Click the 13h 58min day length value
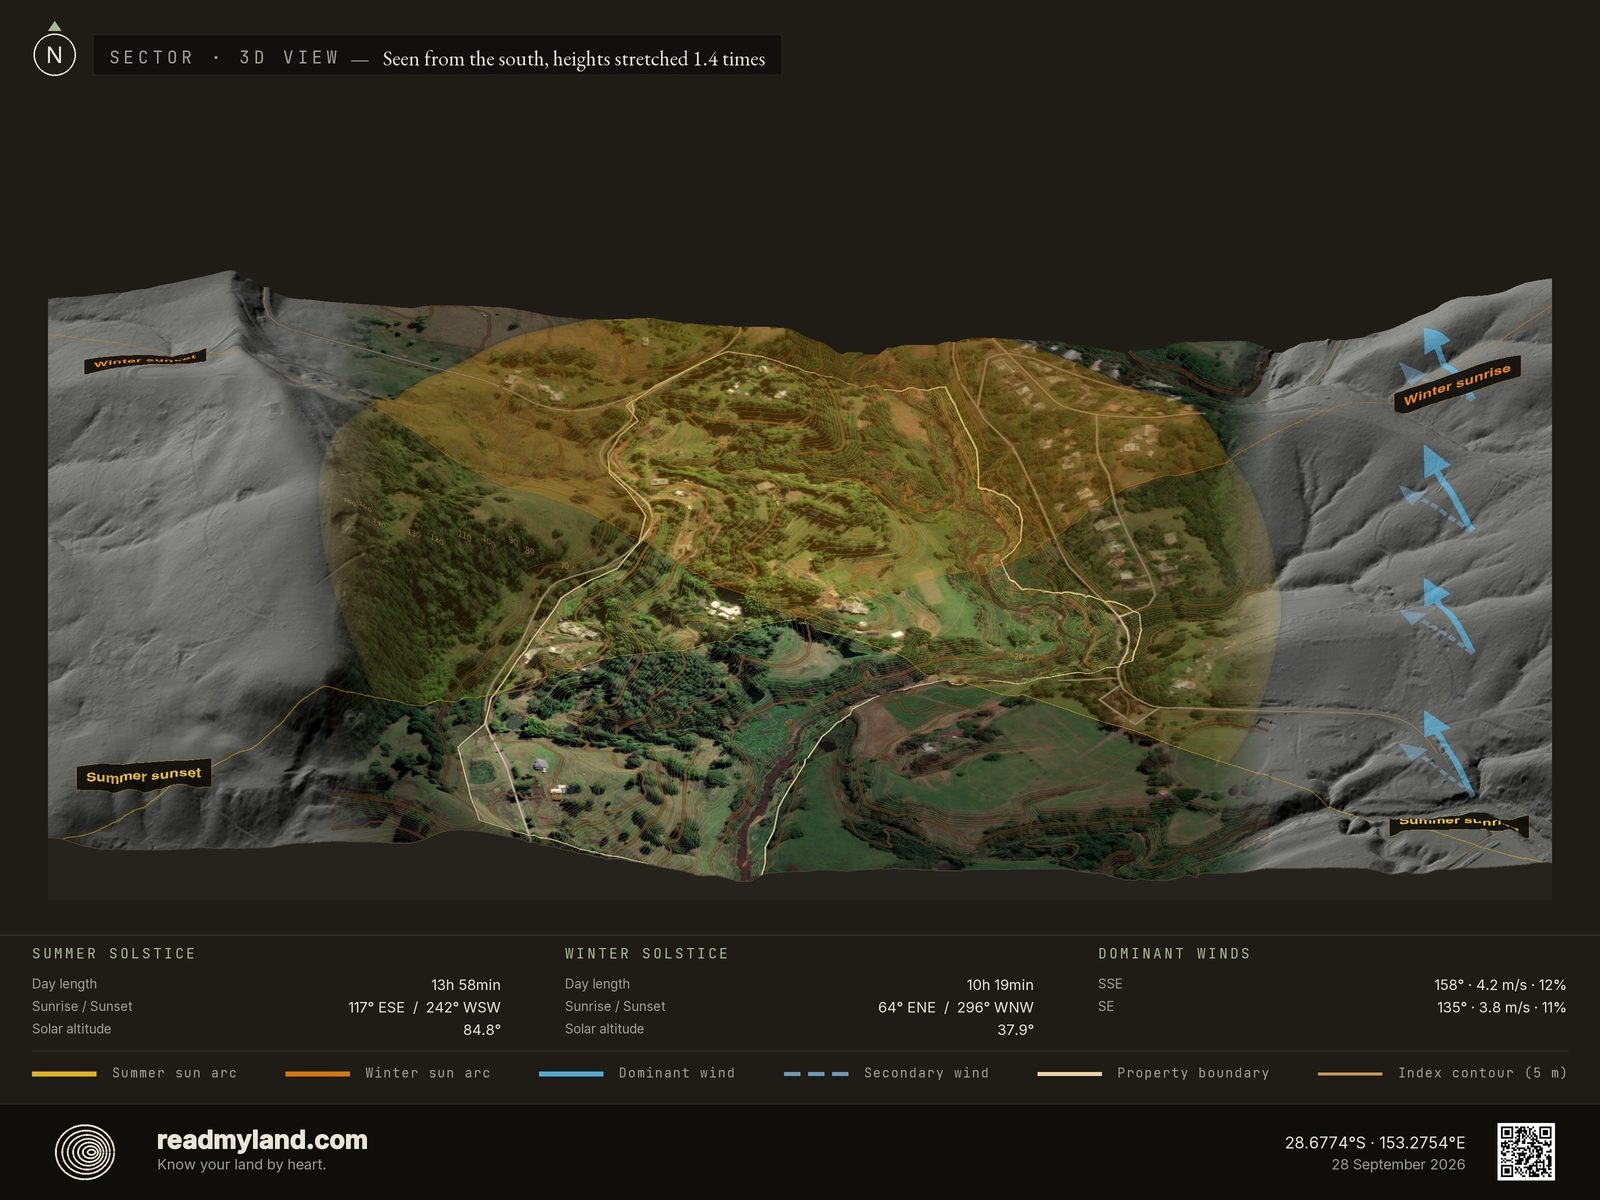This screenshot has height=1200, width=1600. tap(466, 985)
